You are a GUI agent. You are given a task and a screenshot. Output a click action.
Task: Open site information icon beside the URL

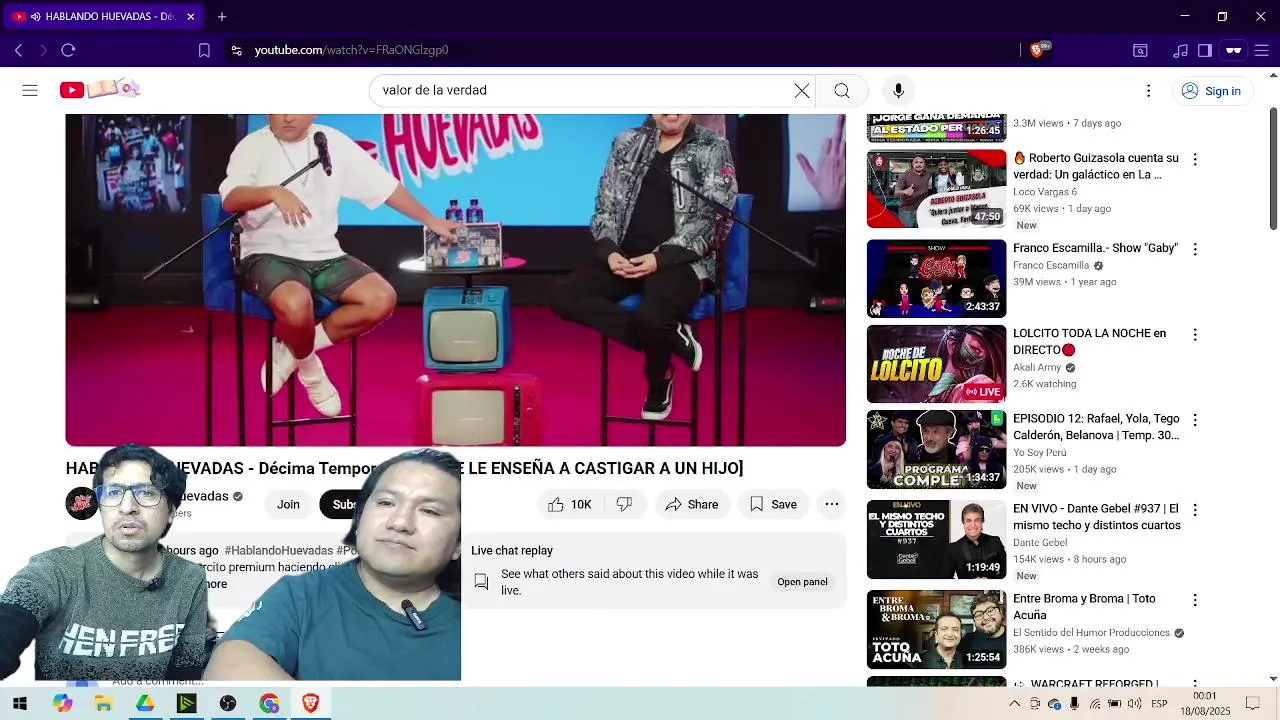(236, 50)
